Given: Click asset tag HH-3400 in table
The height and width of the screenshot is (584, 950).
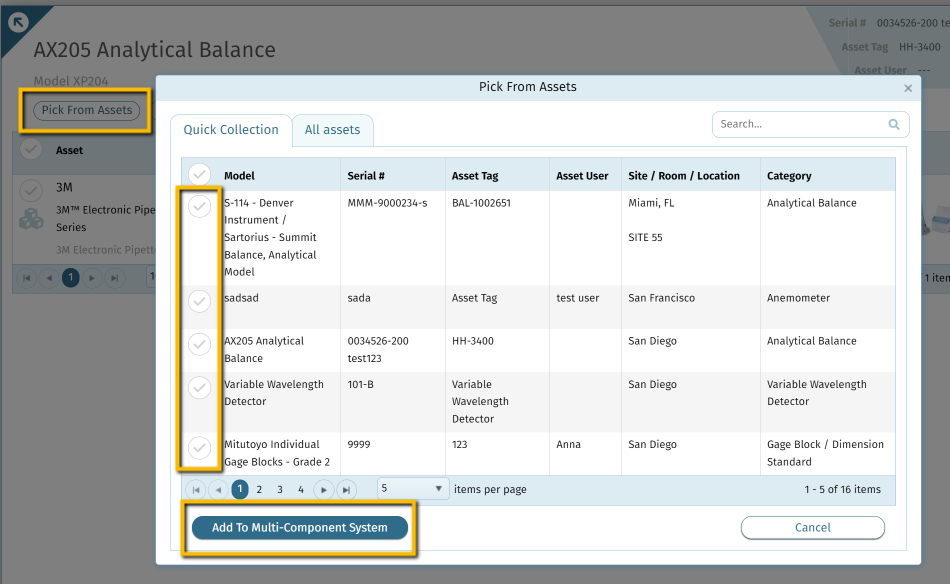Looking at the screenshot, I should tap(473, 341).
